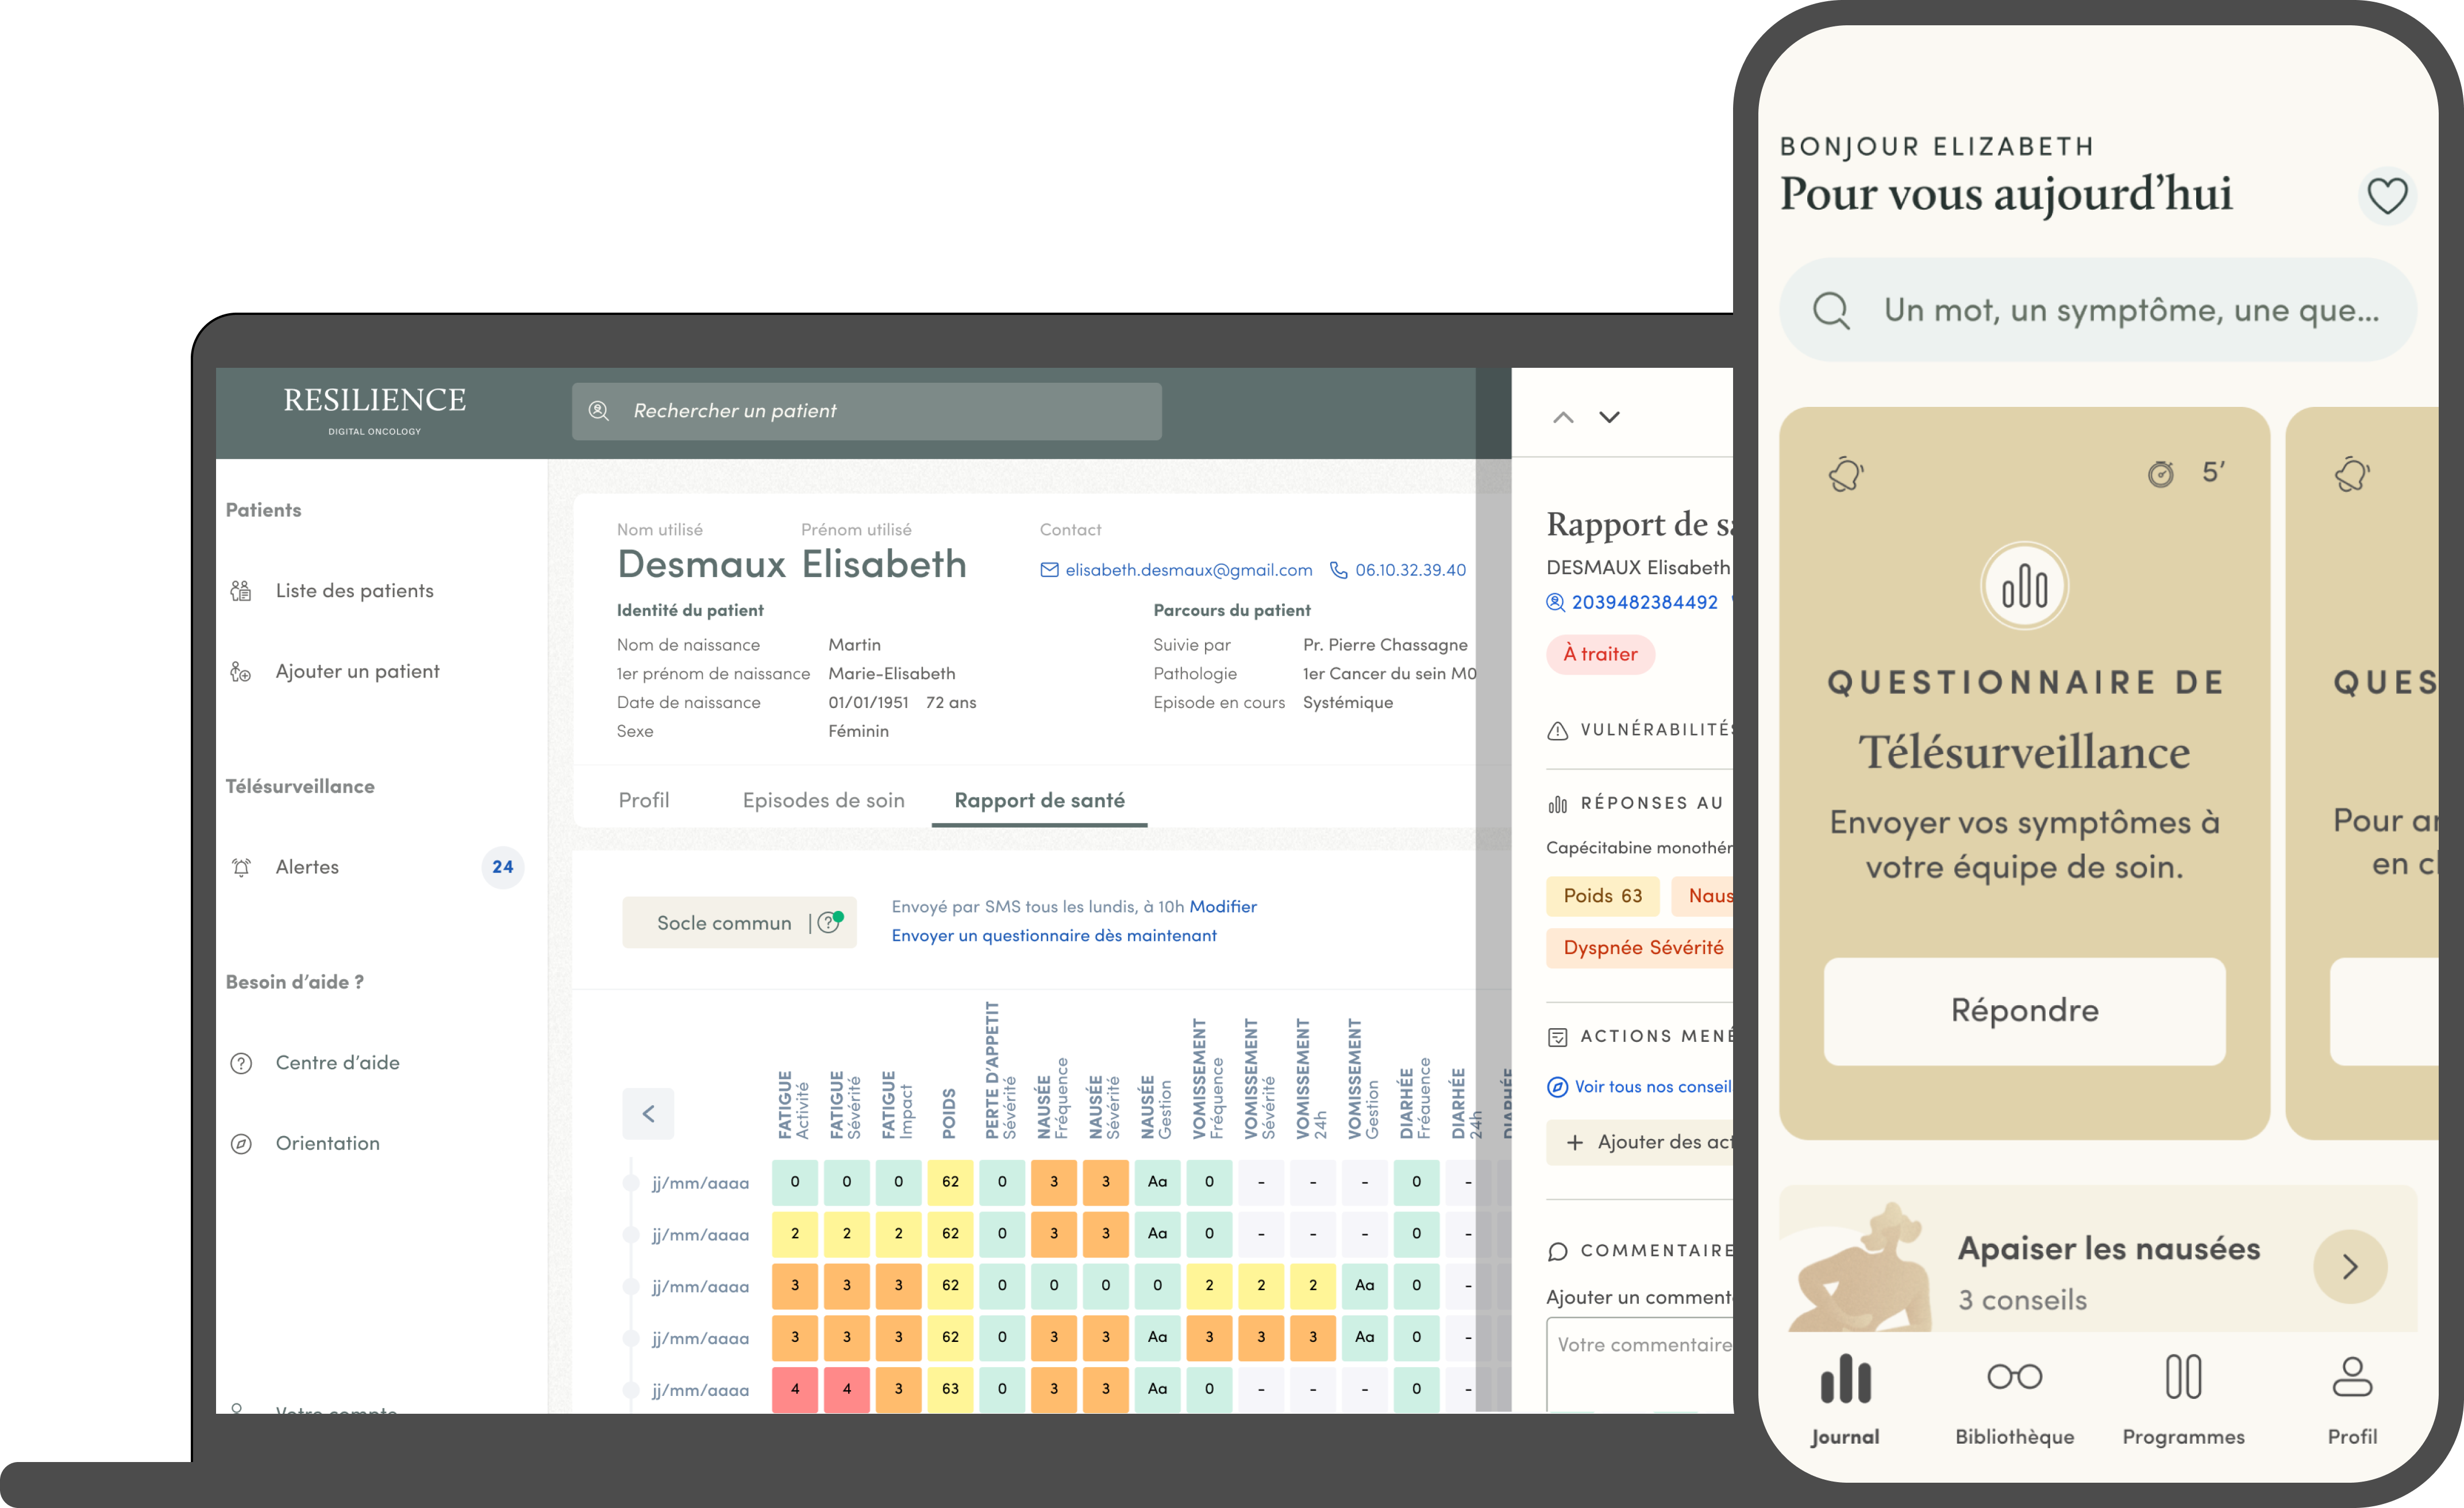Image resolution: width=2464 pixels, height=1508 pixels.
Task: Switch to the Profil patient tab
Action: click(643, 800)
